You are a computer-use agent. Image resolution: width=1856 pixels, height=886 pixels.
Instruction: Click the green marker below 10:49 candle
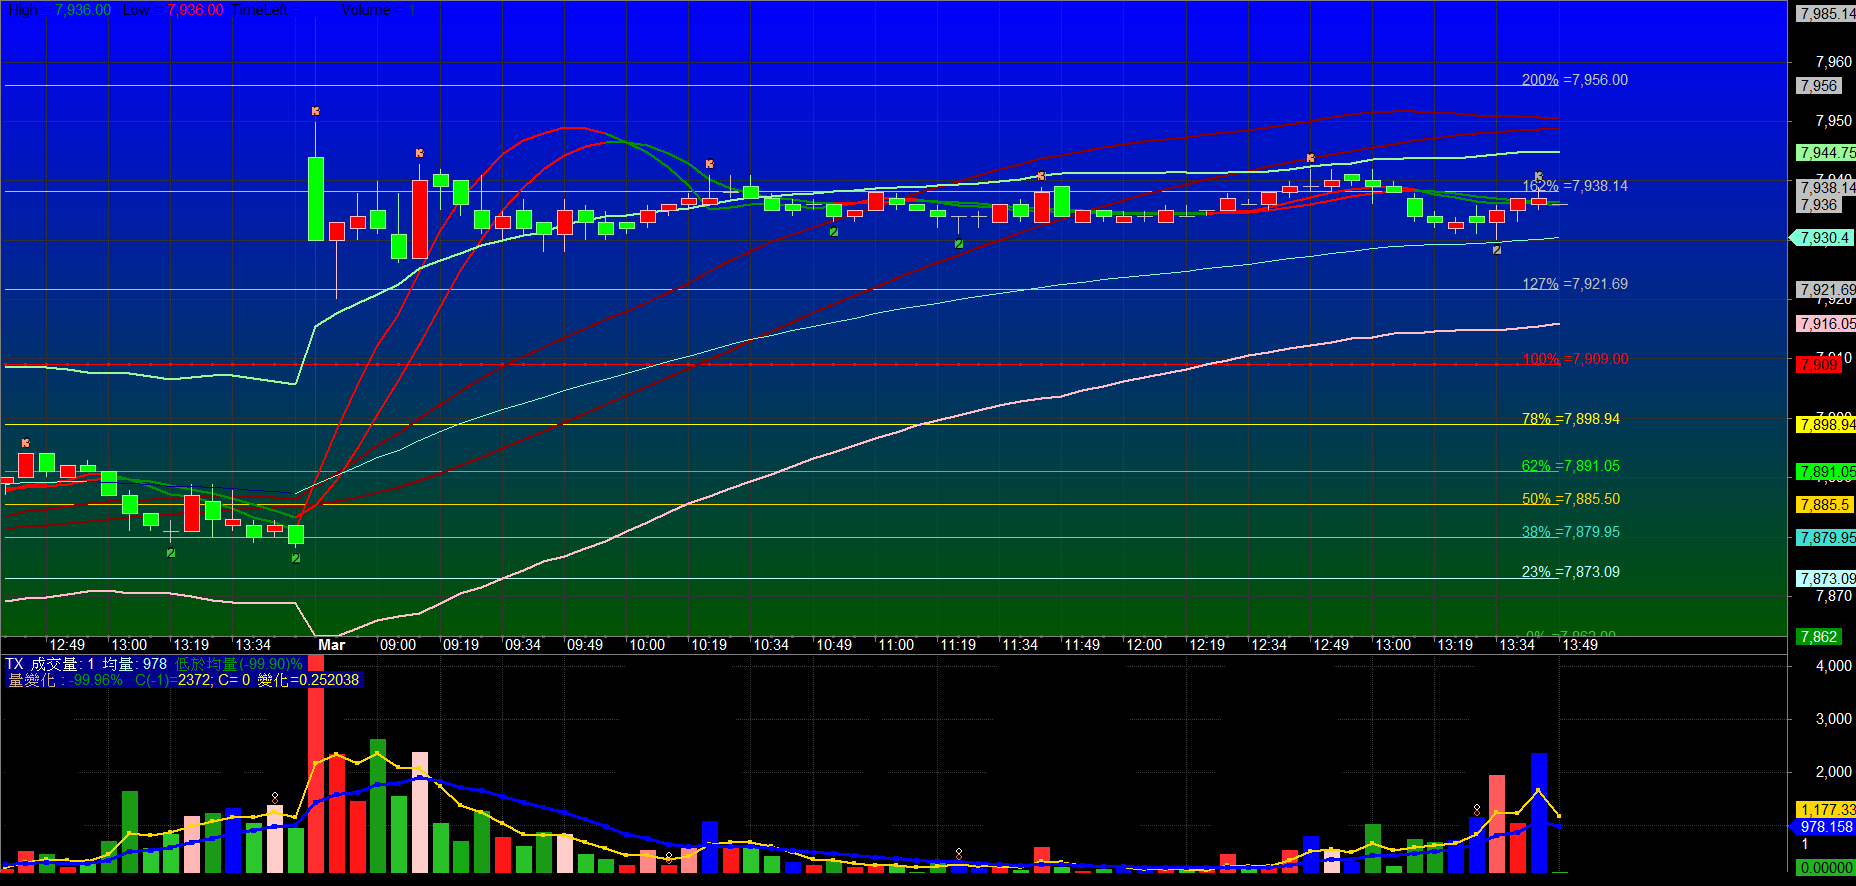pos(833,232)
